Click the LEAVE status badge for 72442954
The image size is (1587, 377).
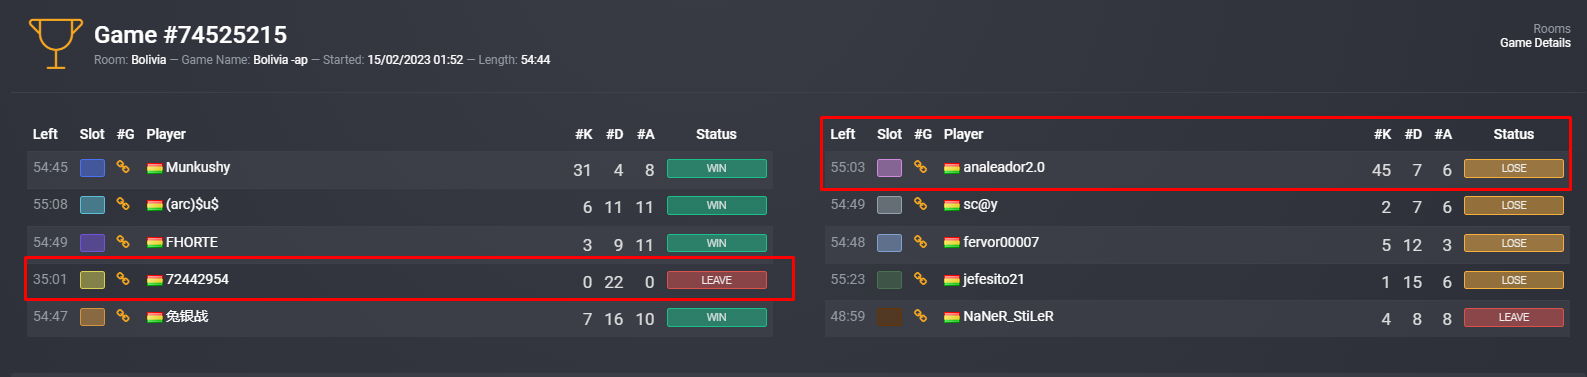point(717,280)
